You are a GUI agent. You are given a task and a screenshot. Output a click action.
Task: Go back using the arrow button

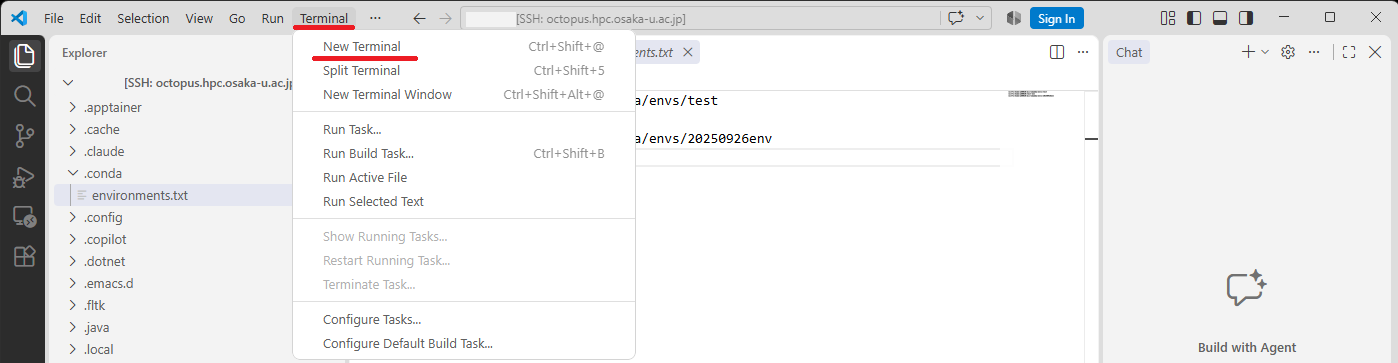click(x=420, y=18)
